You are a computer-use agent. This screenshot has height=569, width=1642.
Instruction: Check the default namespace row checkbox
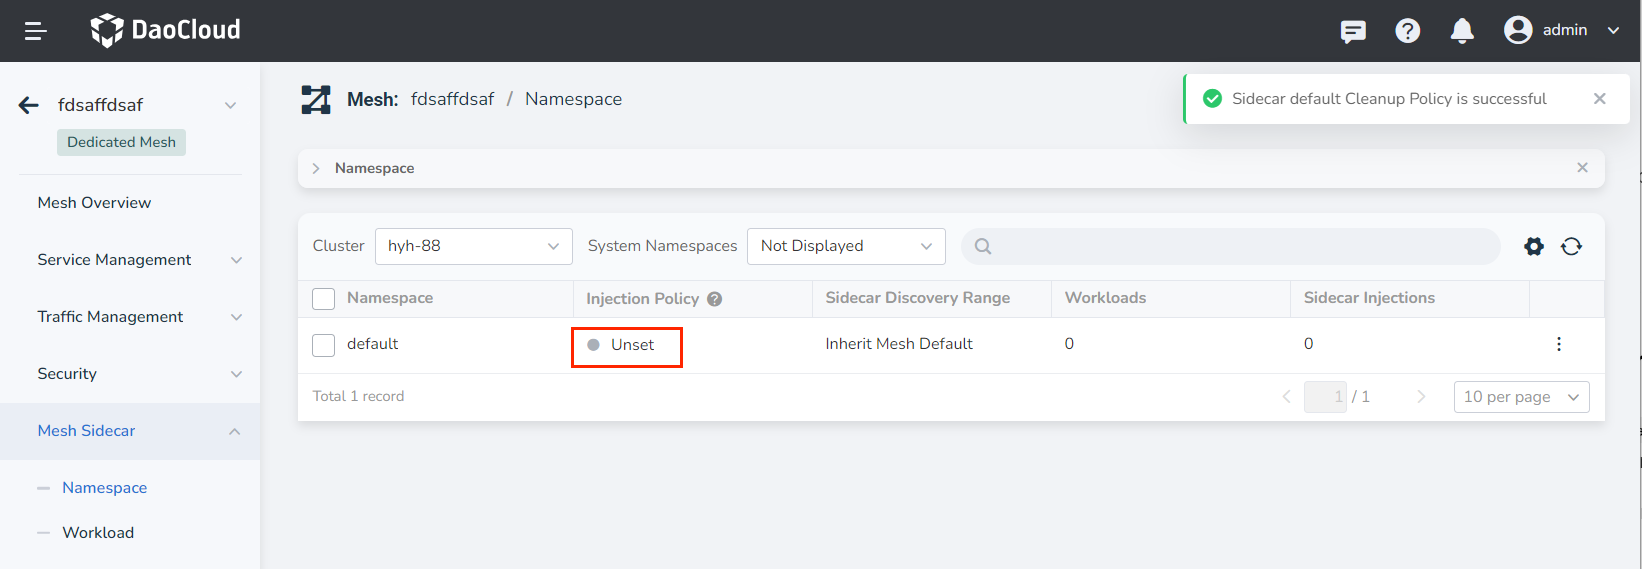point(324,345)
